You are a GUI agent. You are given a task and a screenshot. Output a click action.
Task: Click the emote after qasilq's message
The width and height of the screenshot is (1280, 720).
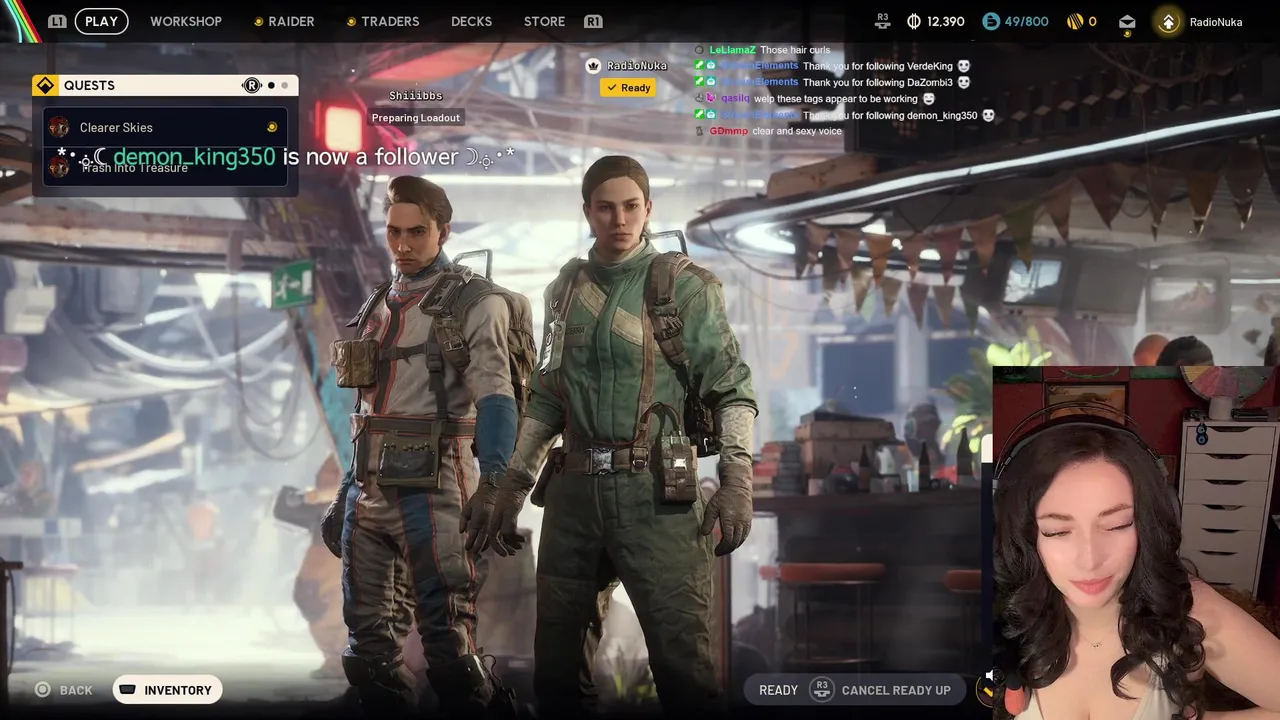[928, 99]
